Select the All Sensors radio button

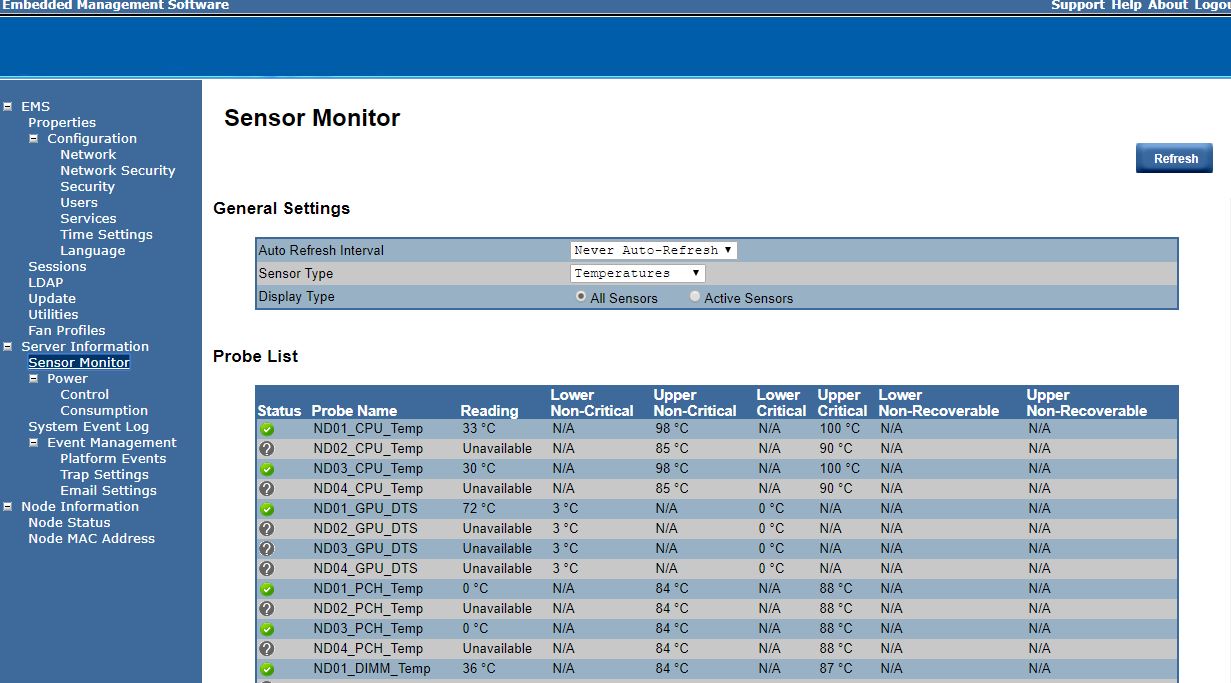[581, 297]
